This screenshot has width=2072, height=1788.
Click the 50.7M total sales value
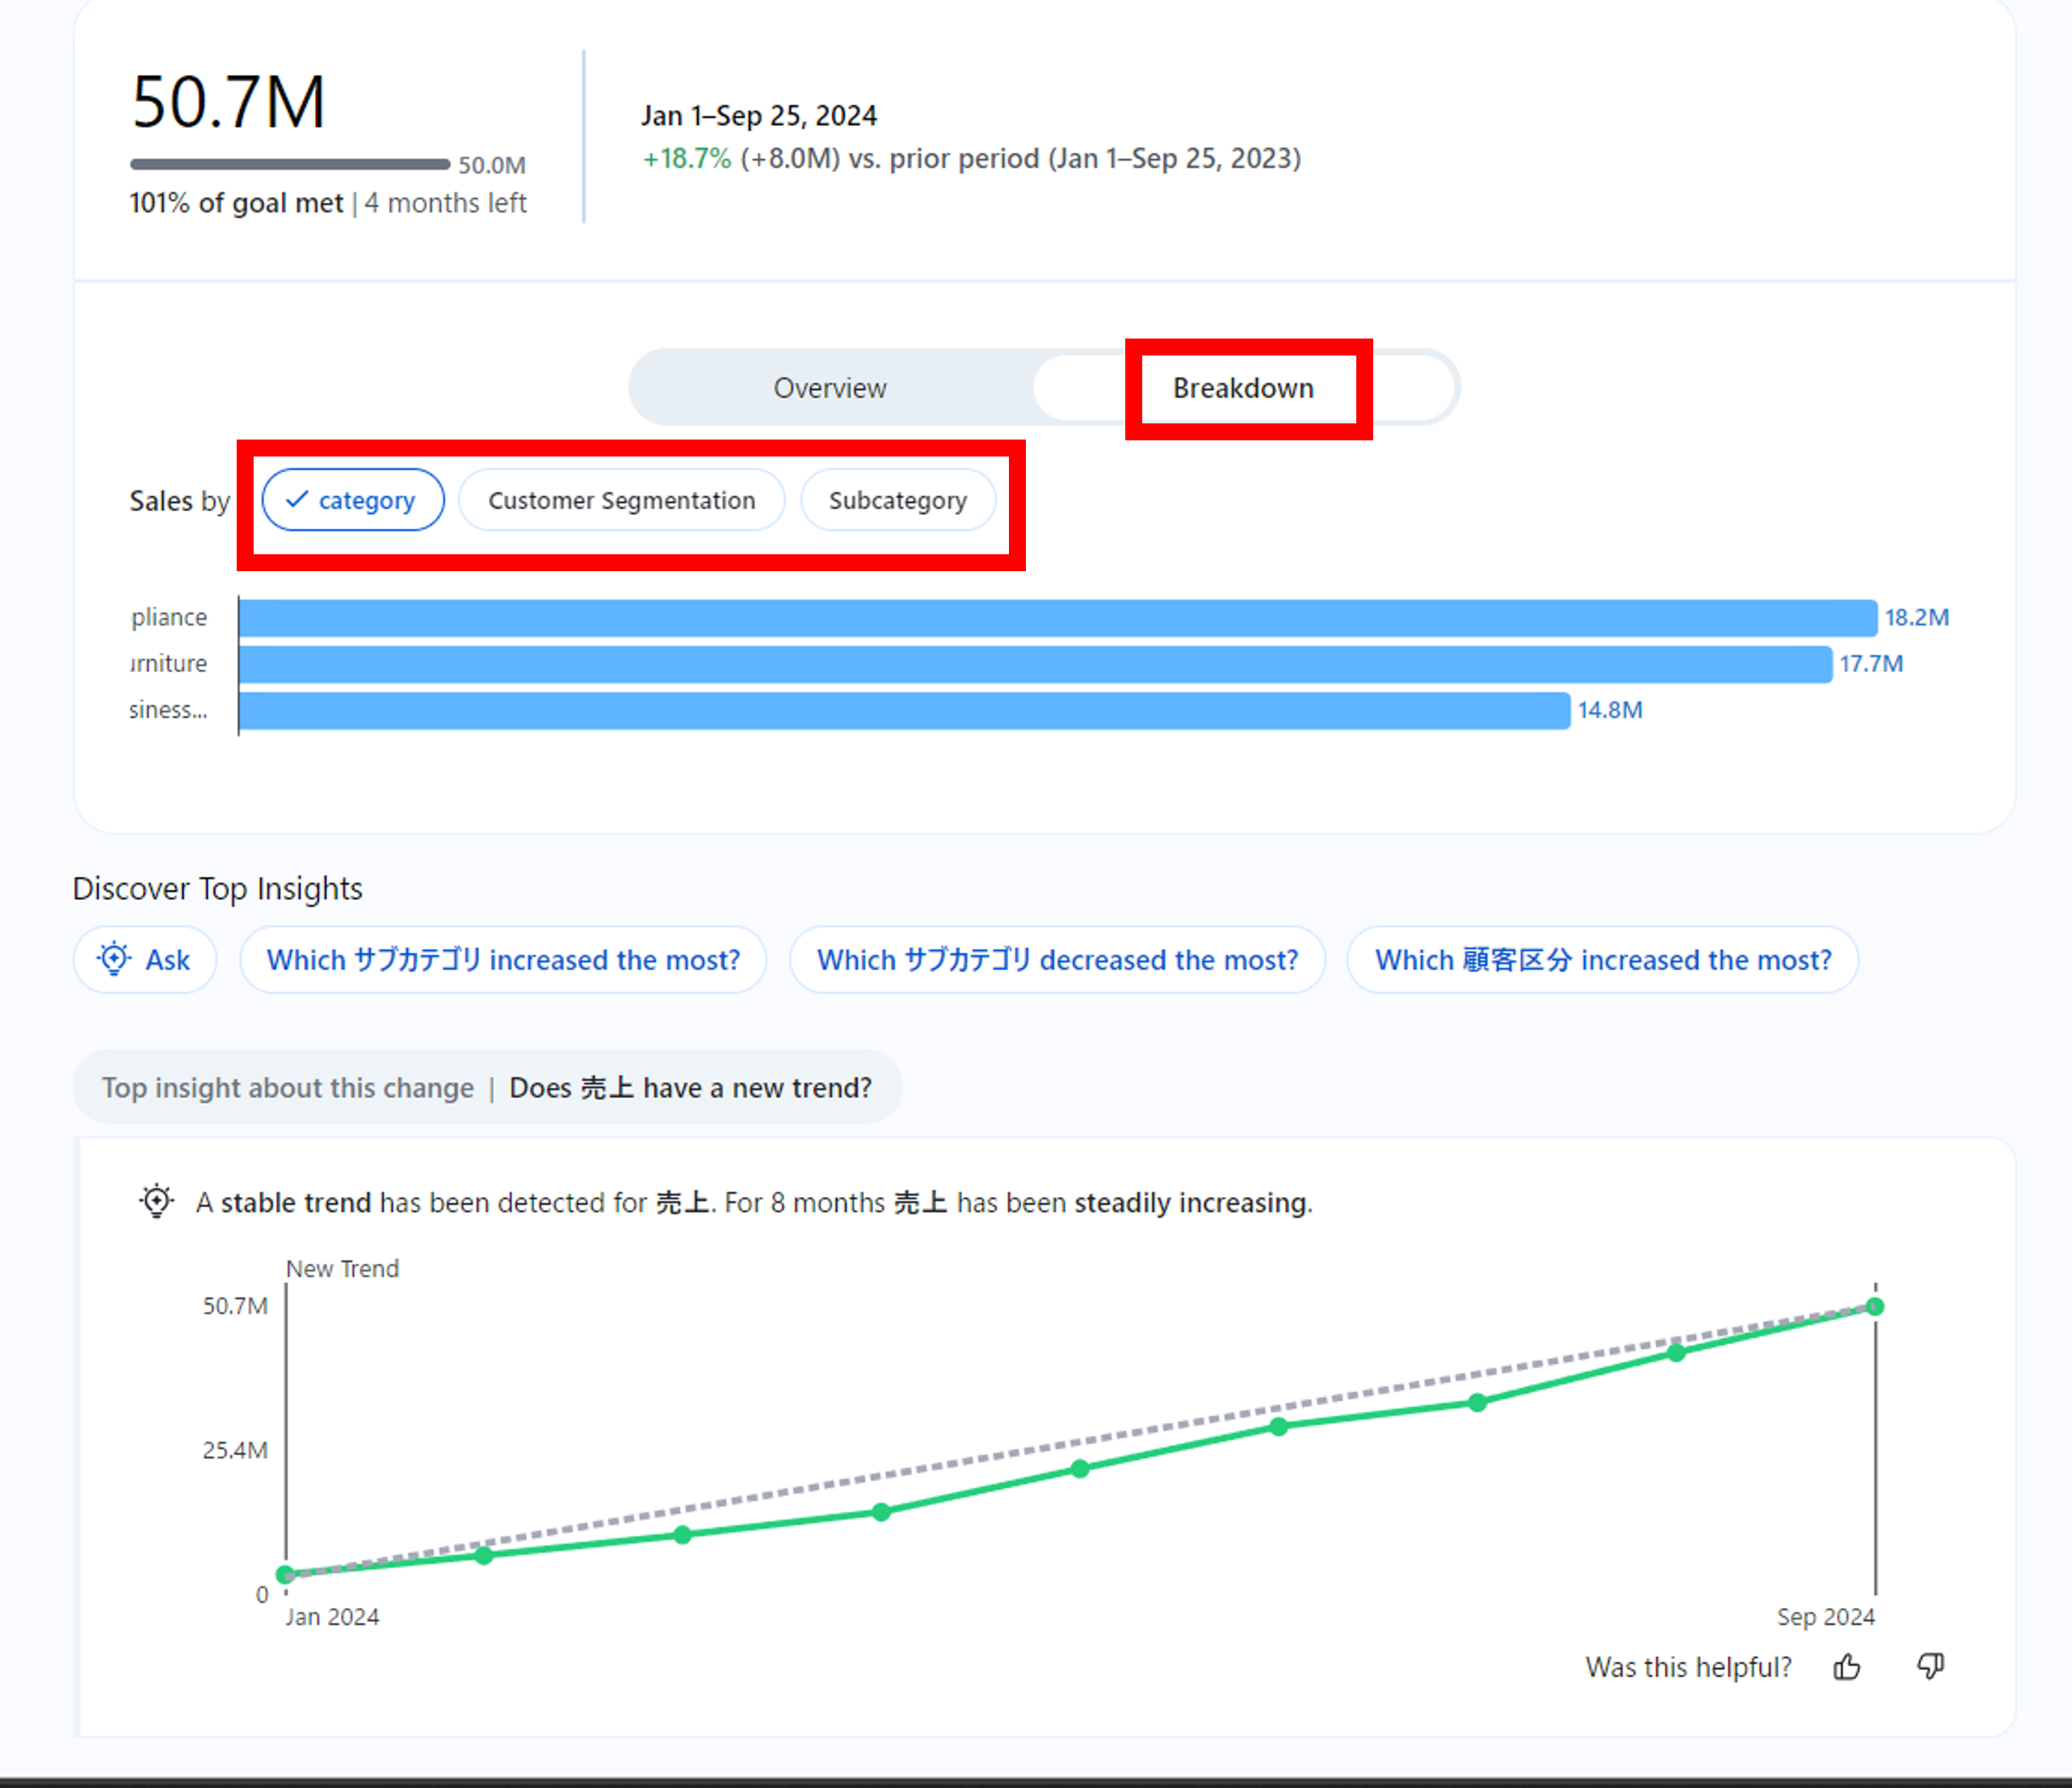(228, 102)
